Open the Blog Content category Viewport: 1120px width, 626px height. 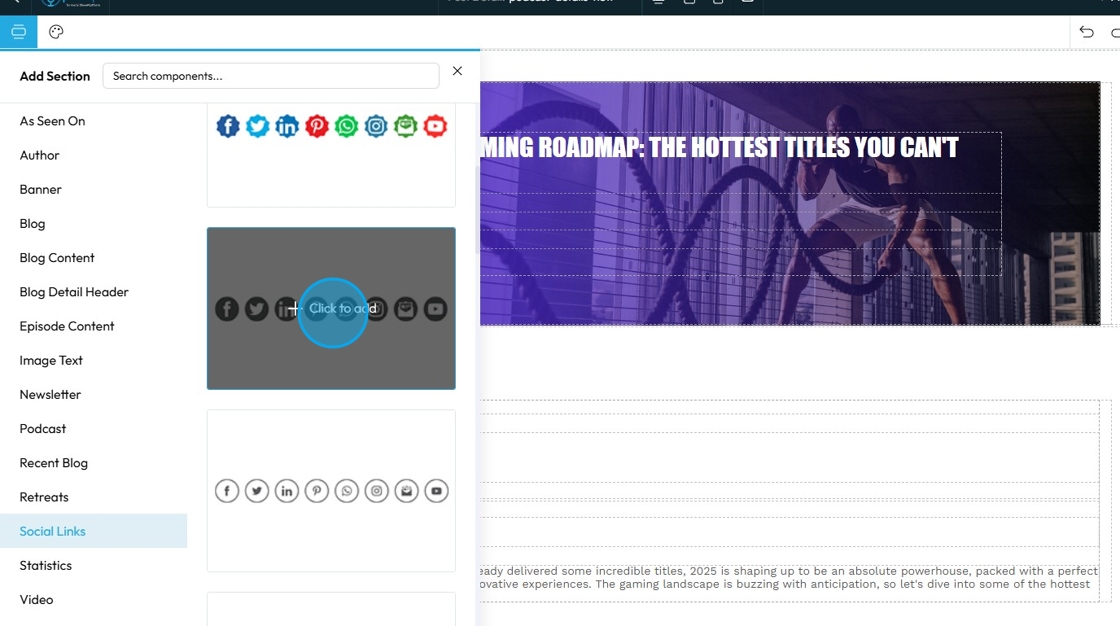click(x=57, y=258)
